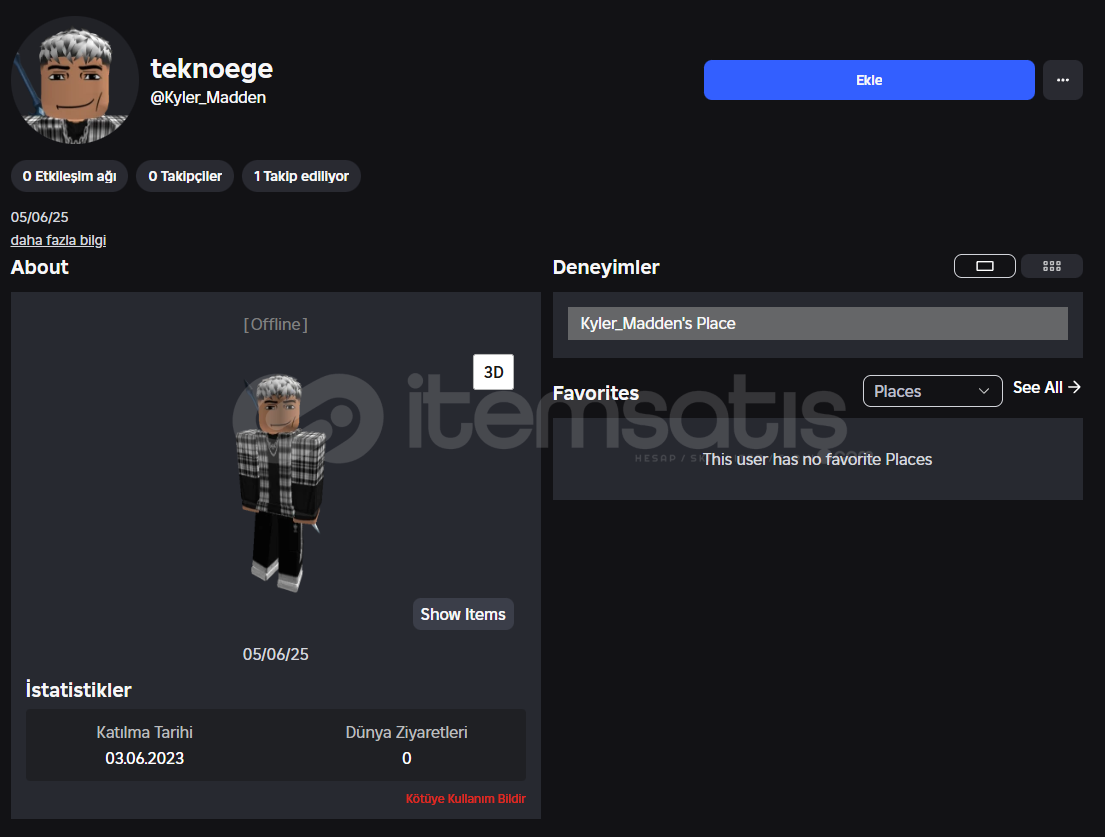Expand the Places favorites dropdown
This screenshot has width=1105, height=837.
coord(932,391)
